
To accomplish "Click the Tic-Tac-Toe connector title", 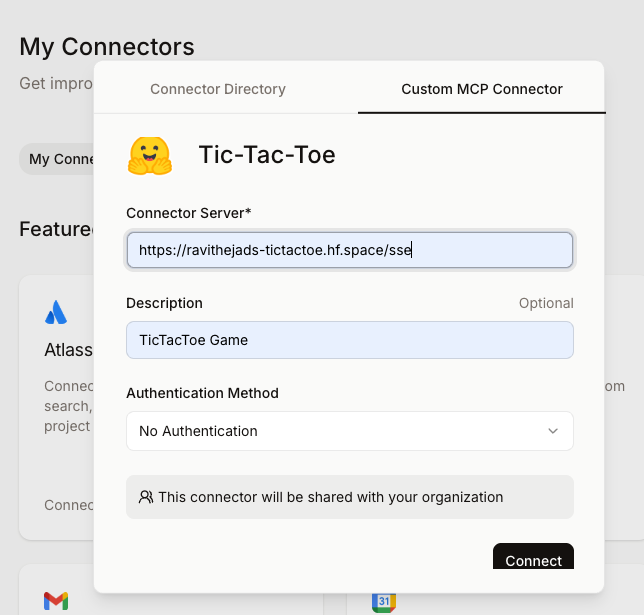I will 267,155.
